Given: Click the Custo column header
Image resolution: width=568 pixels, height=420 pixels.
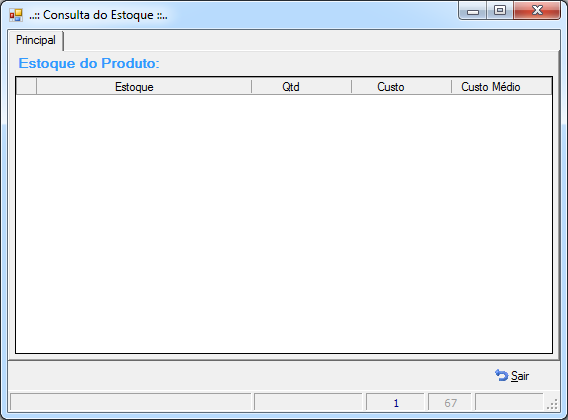Looking at the screenshot, I should pos(401,87).
